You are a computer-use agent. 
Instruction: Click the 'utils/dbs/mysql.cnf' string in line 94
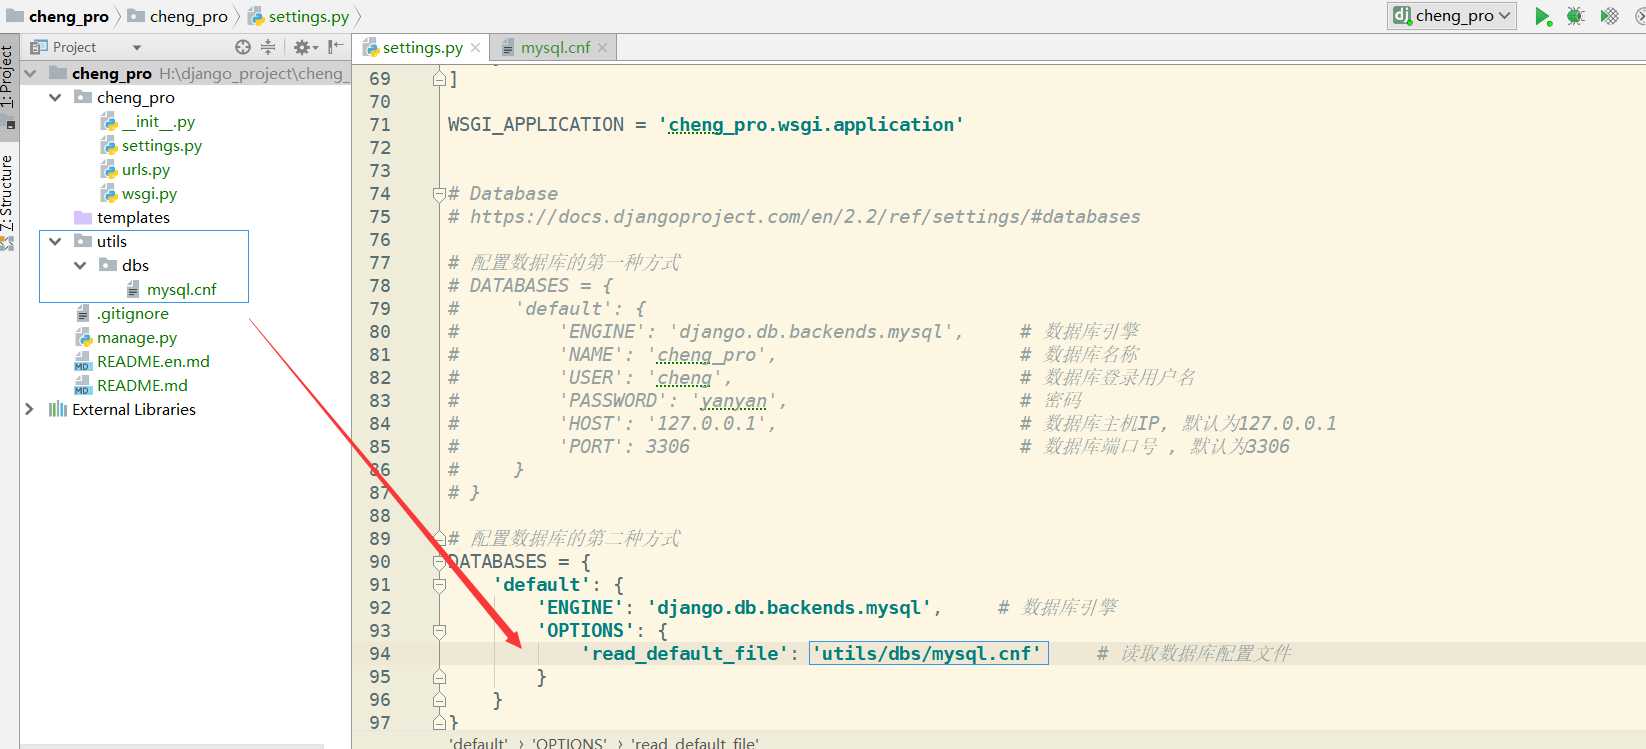click(928, 654)
